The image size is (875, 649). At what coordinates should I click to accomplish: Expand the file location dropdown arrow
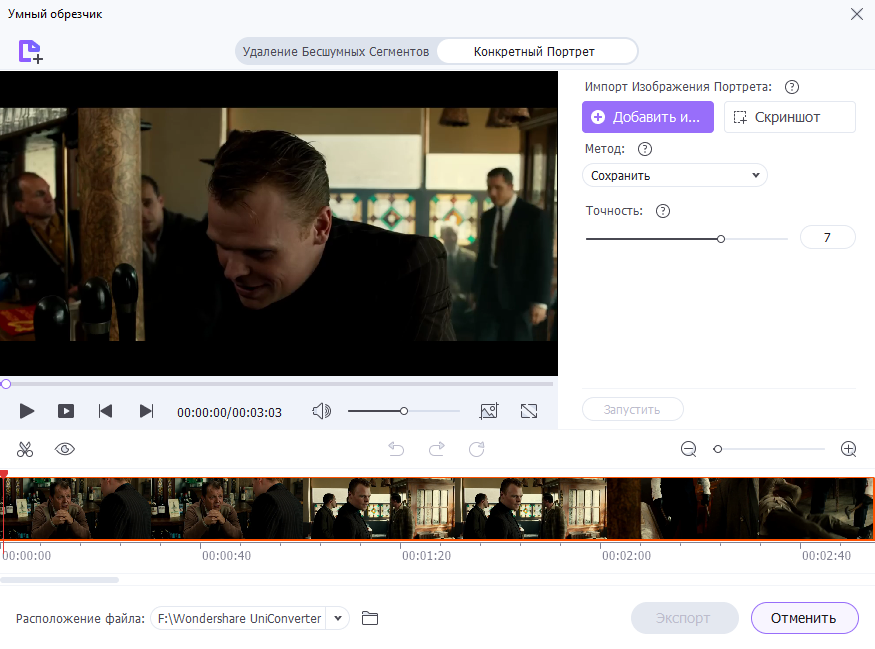(x=338, y=618)
